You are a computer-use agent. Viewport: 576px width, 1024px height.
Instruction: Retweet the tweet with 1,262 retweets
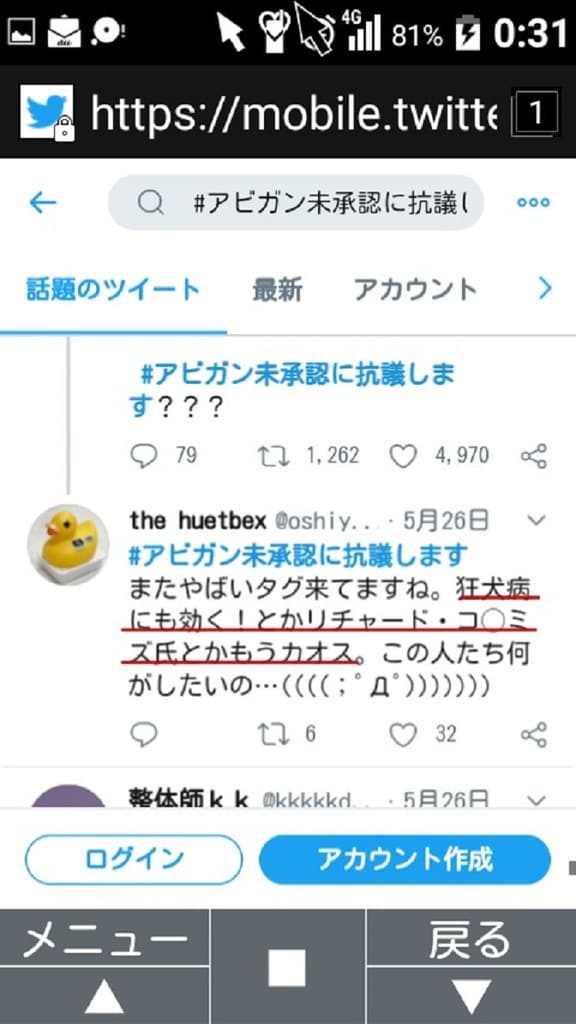coord(273,456)
